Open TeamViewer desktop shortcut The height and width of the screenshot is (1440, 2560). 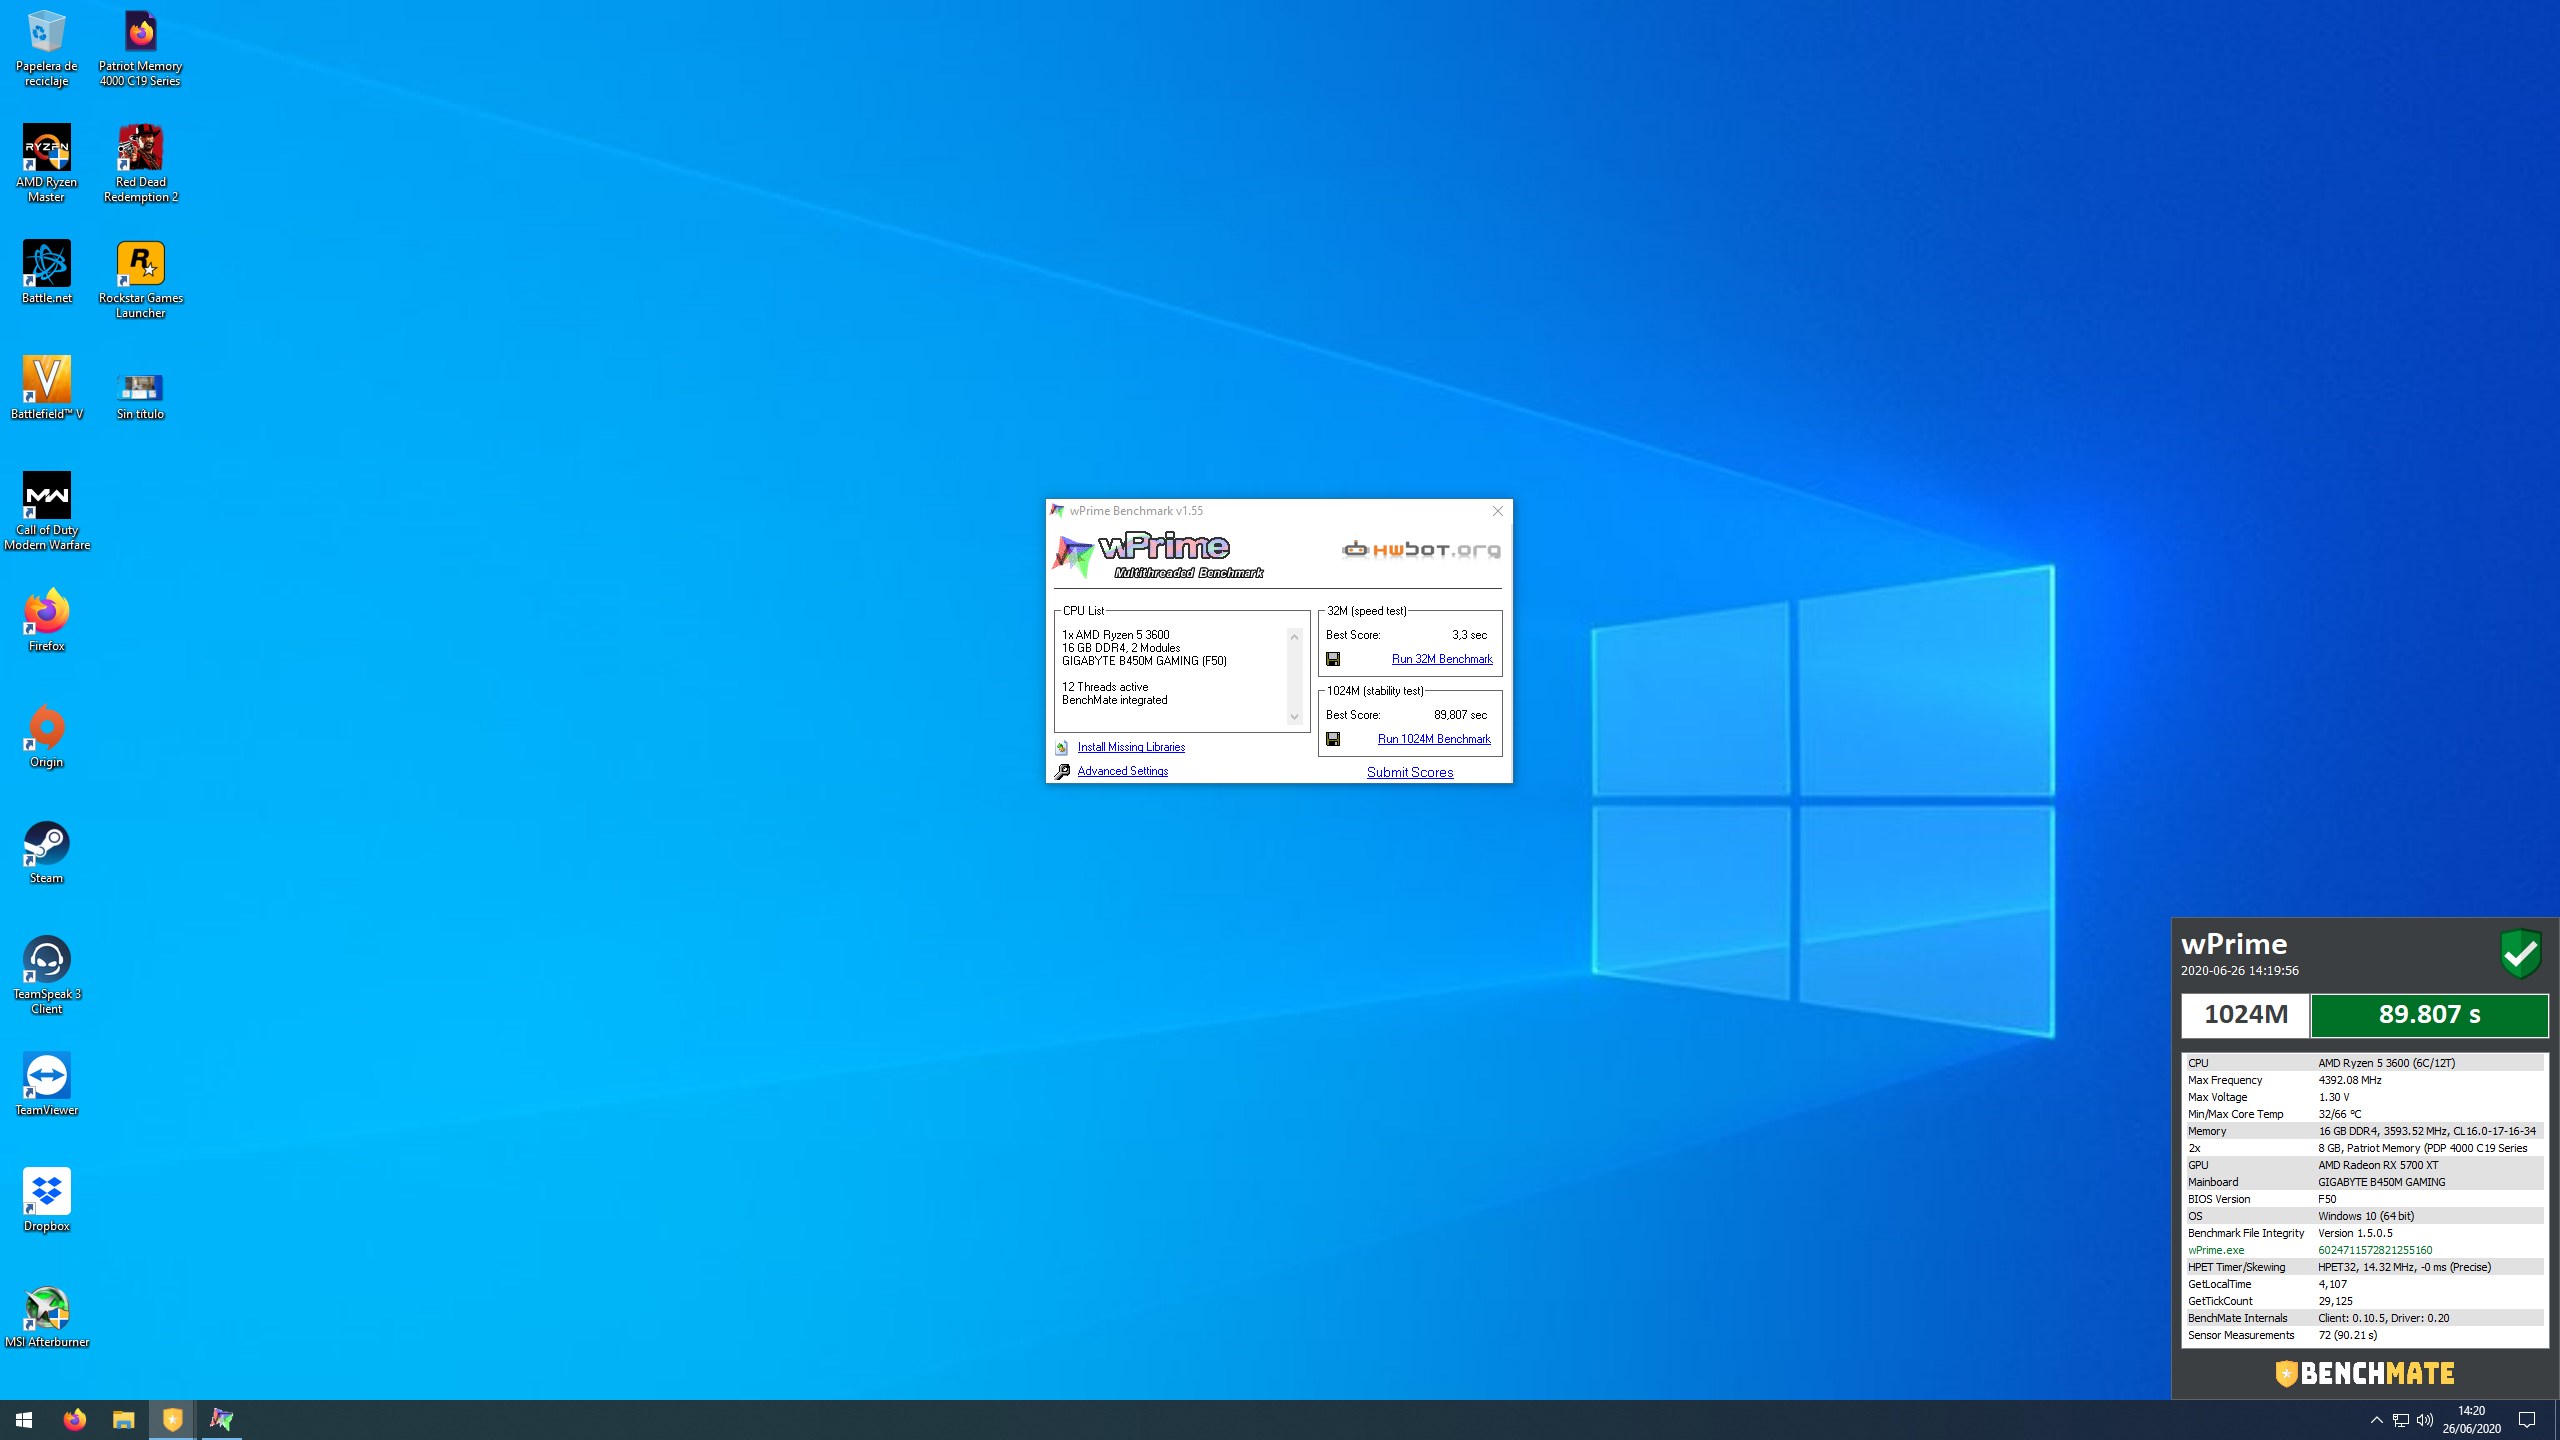click(x=46, y=1085)
